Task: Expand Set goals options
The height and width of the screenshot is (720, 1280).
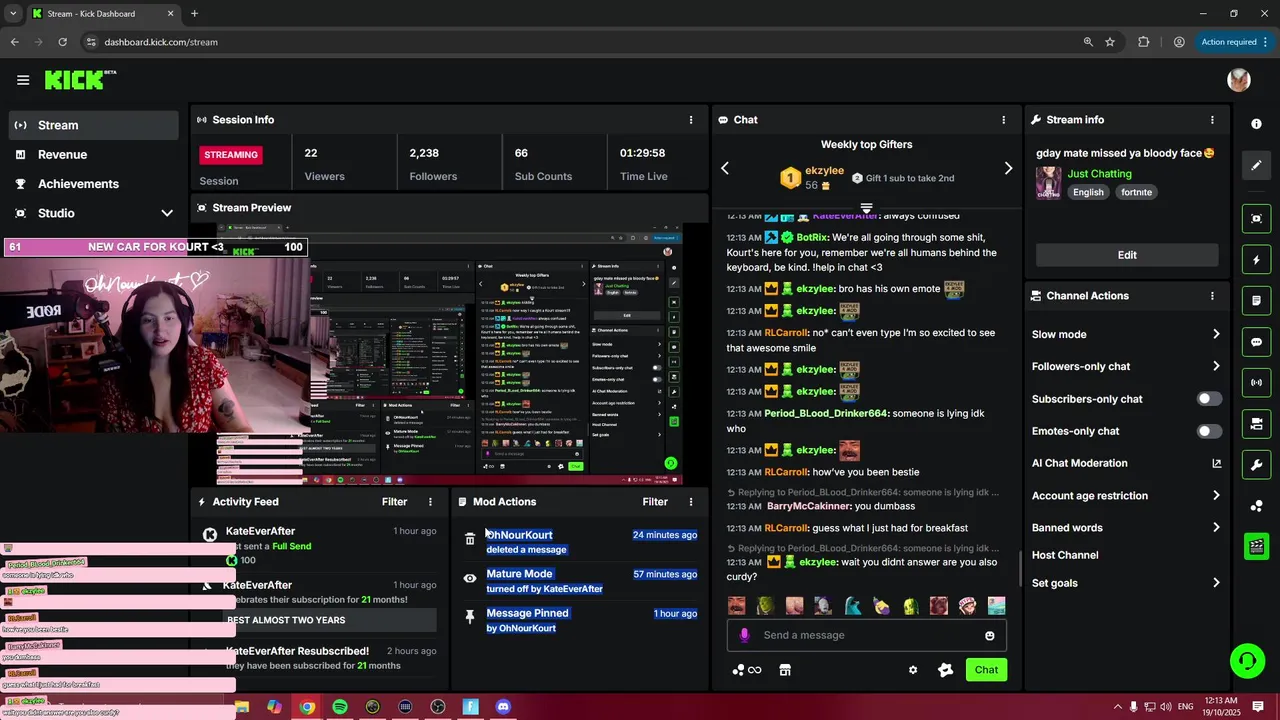Action: [x=1216, y=583]
